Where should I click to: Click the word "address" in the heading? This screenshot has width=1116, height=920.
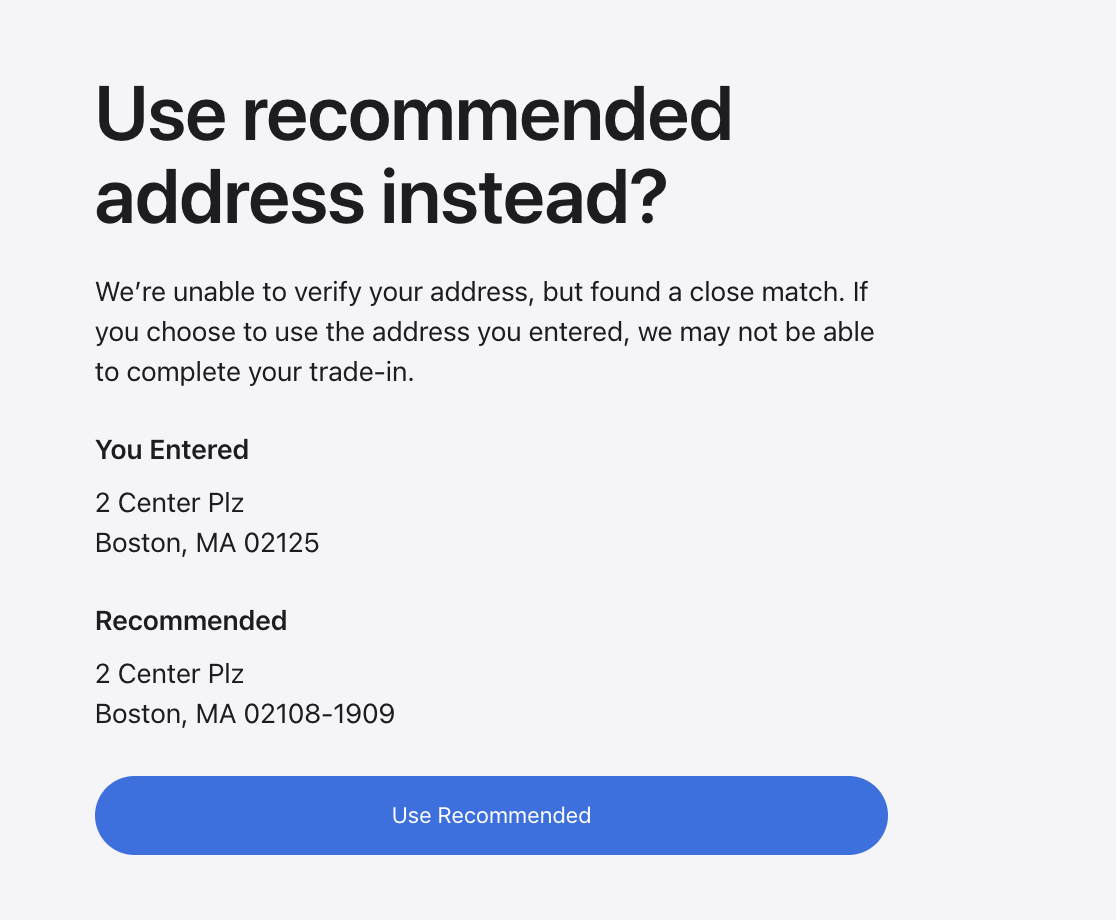(x=229, y=196)
